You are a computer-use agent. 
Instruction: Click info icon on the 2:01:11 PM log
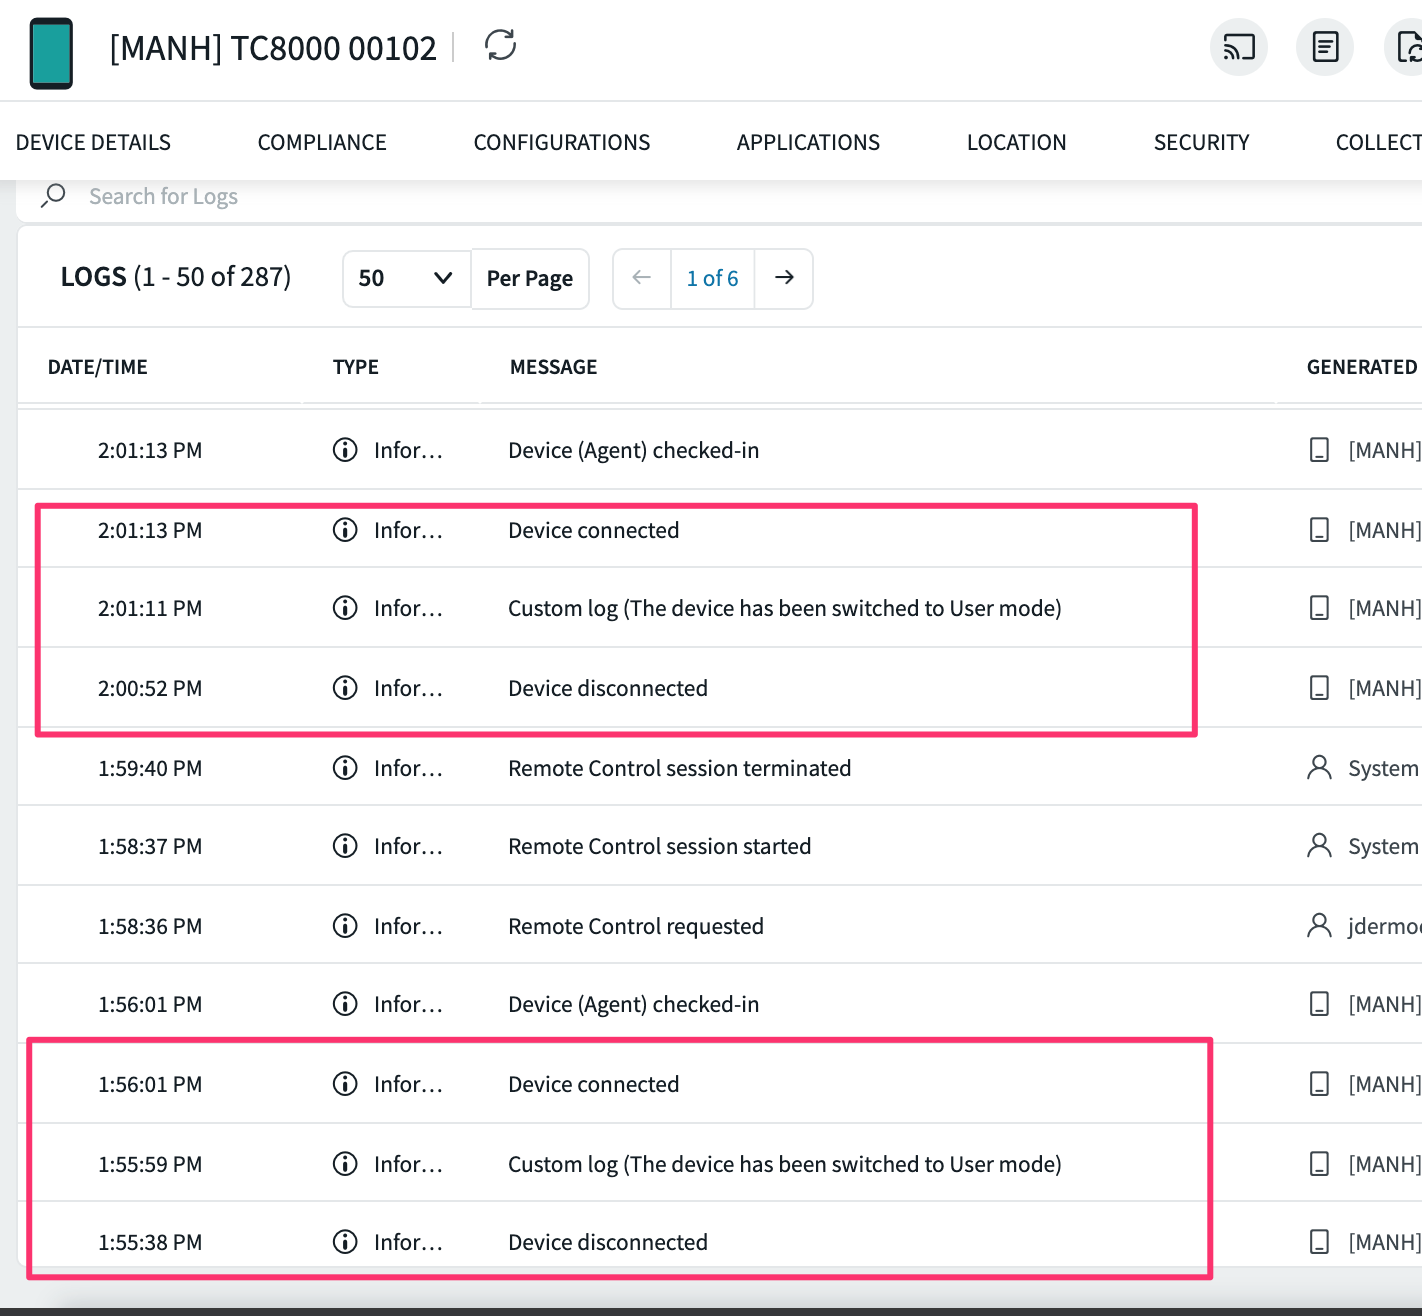click(345, 608)
